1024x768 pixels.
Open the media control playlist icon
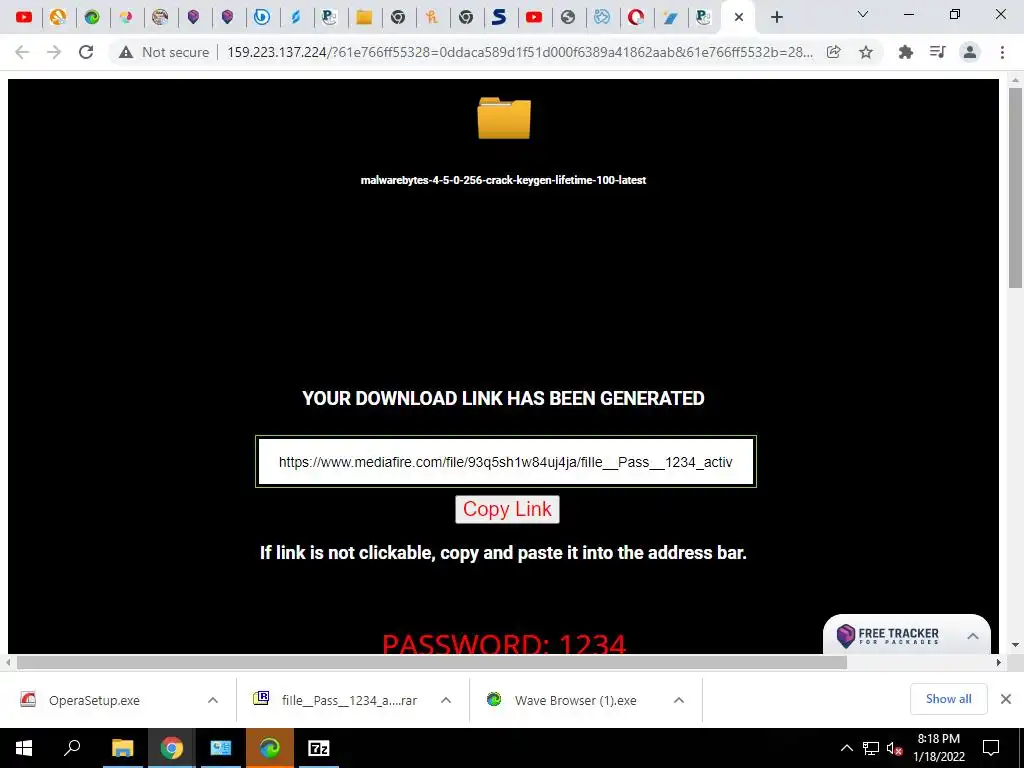[938, 52]
